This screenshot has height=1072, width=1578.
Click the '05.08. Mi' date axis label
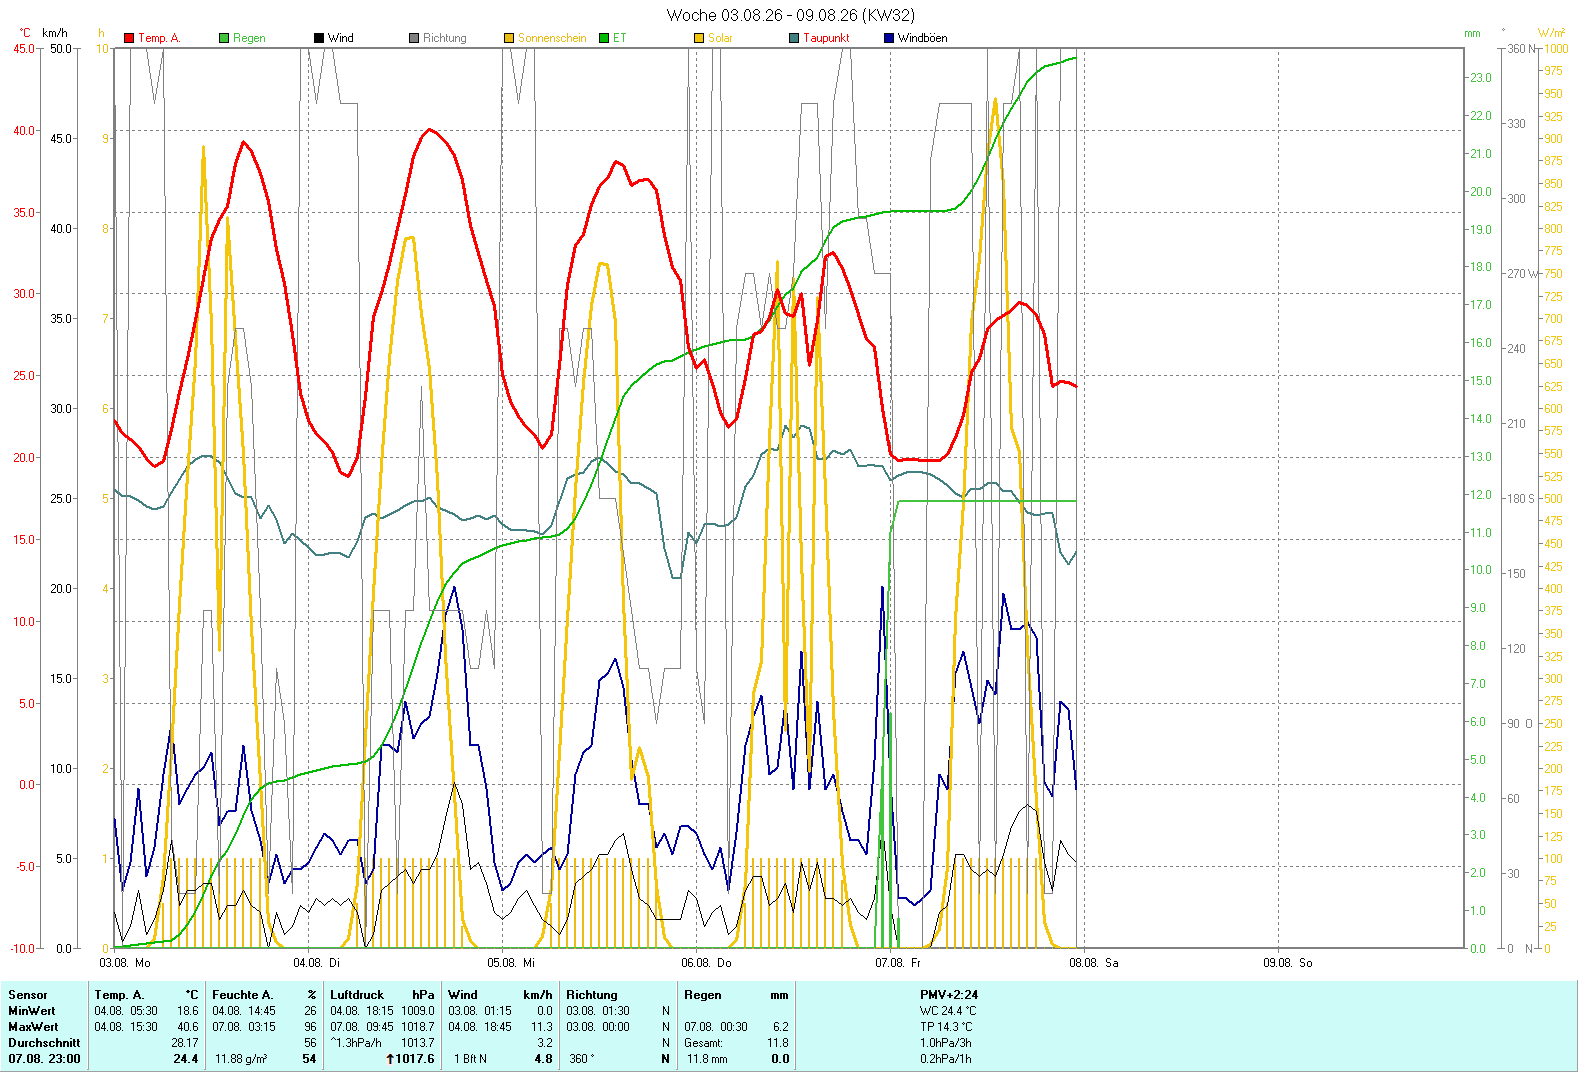pyautogui.click(x=511, y=963)
